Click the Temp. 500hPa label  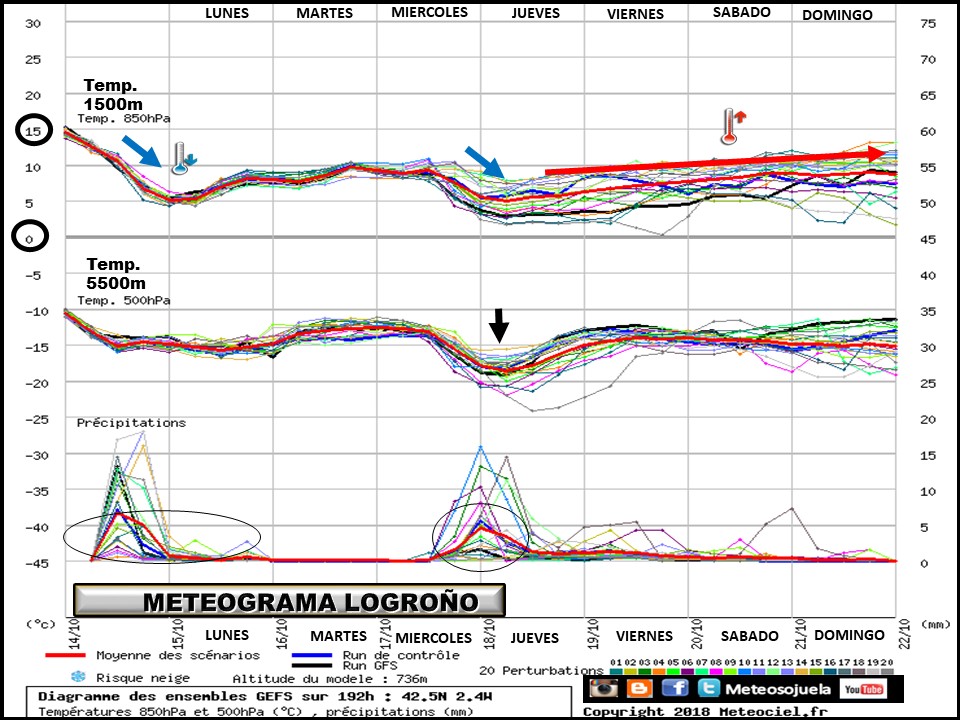tap(124, 301)
